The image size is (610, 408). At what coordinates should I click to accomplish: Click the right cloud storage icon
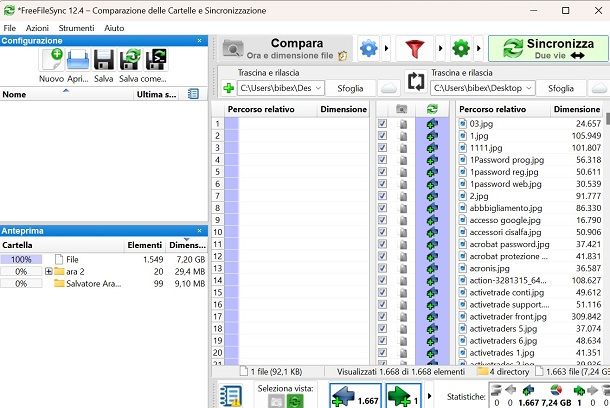point(599,88)
